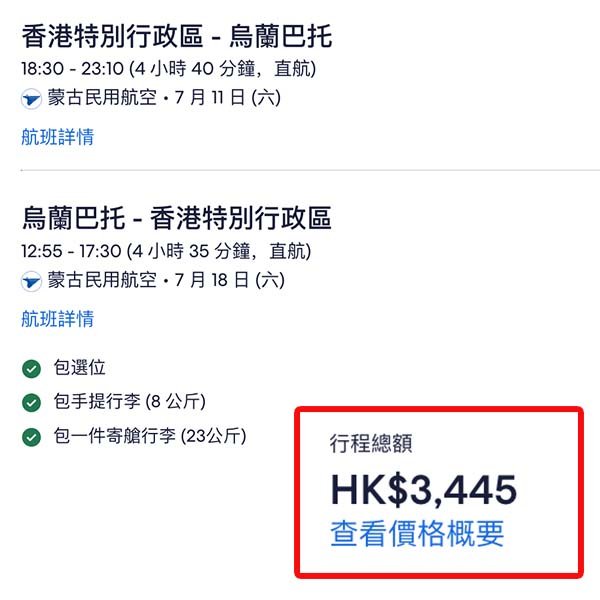Click the 18:30 - 23:10 departure time line
The width and height of the screenshot is (600, 600).
tap(165, 69)
